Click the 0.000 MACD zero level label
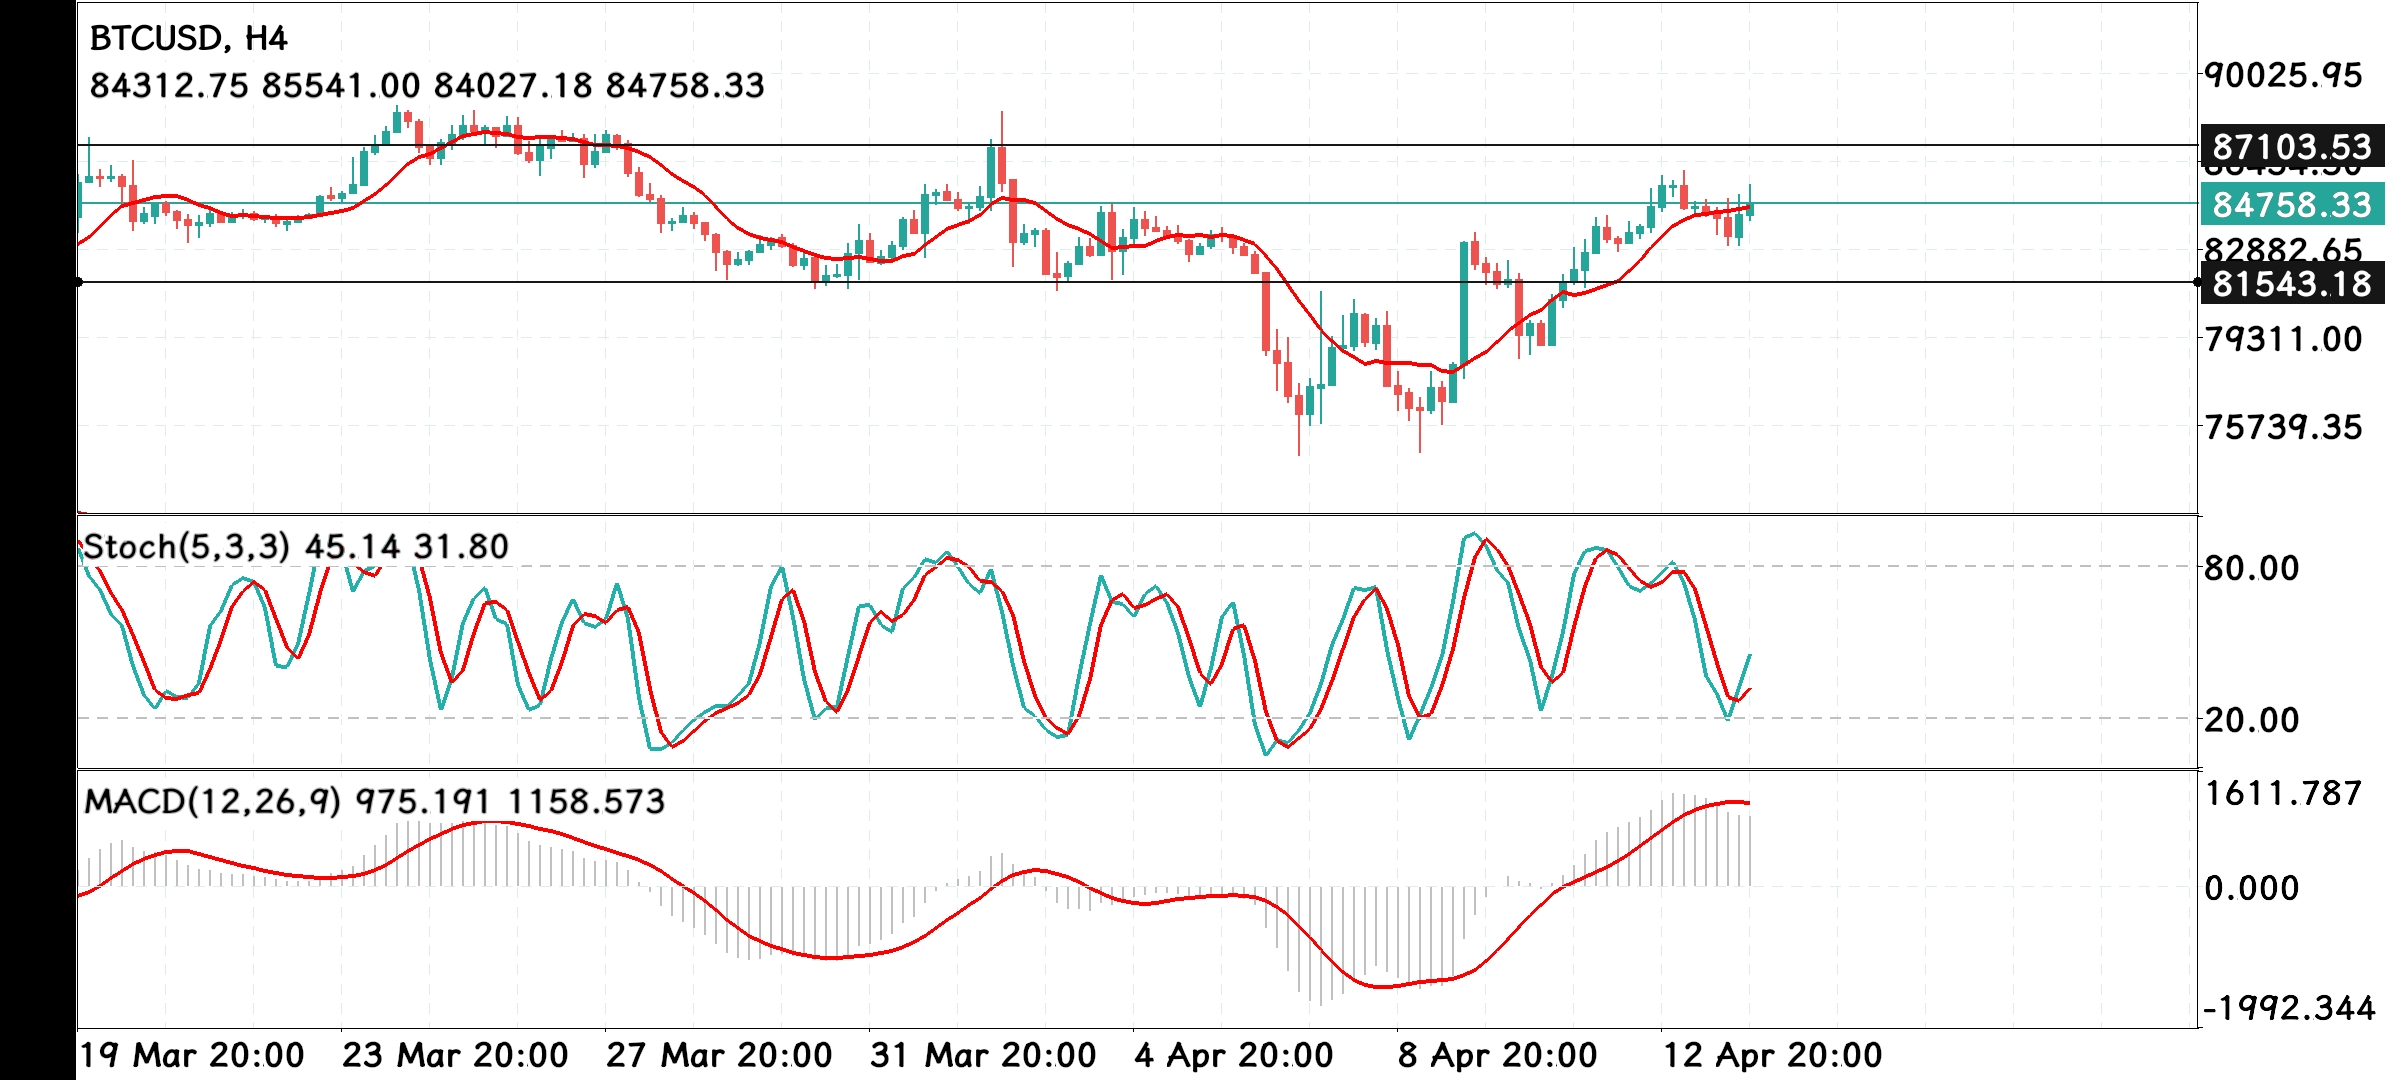This screenshot has width=2408, height=1080. [x=2251, y=887]
